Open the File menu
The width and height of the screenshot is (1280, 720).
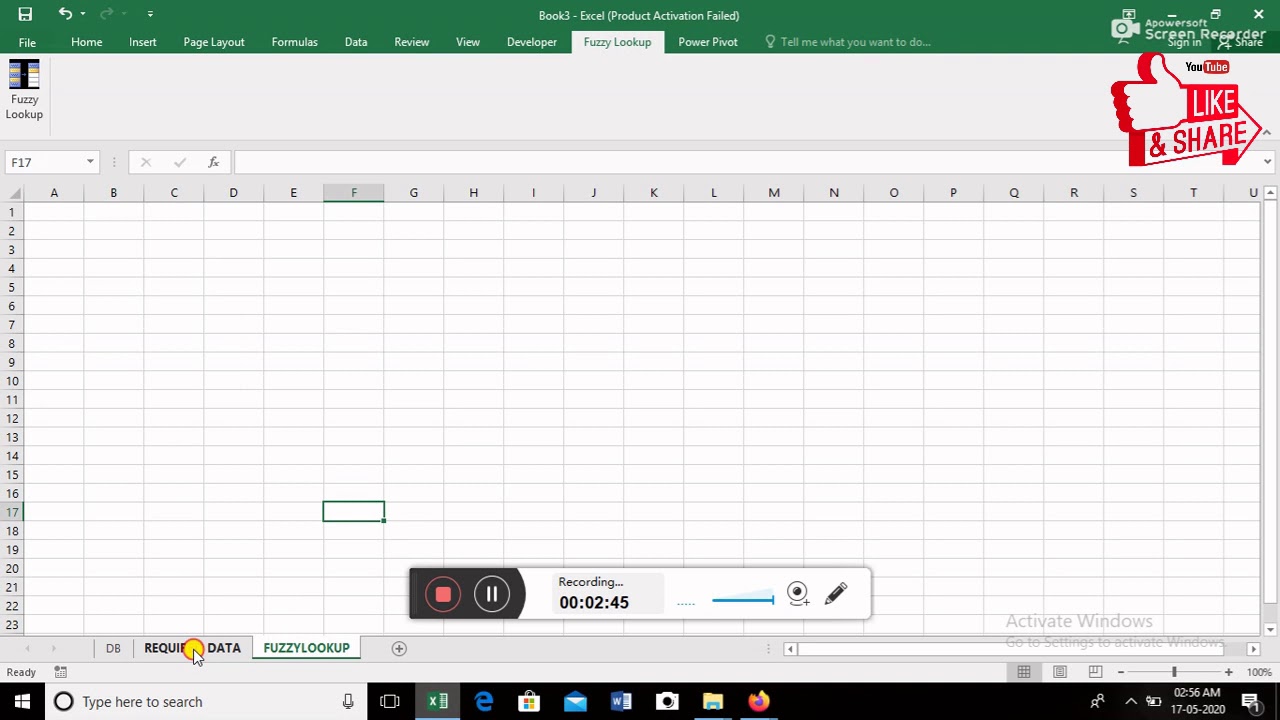27,42
